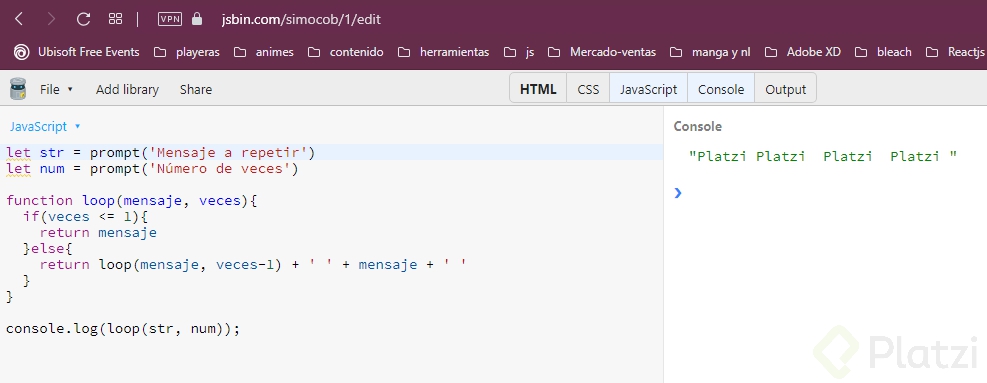Click code line 'let str = prompt'
The width and height of the screenshot is (987, 383).
[x=161, y=153]
